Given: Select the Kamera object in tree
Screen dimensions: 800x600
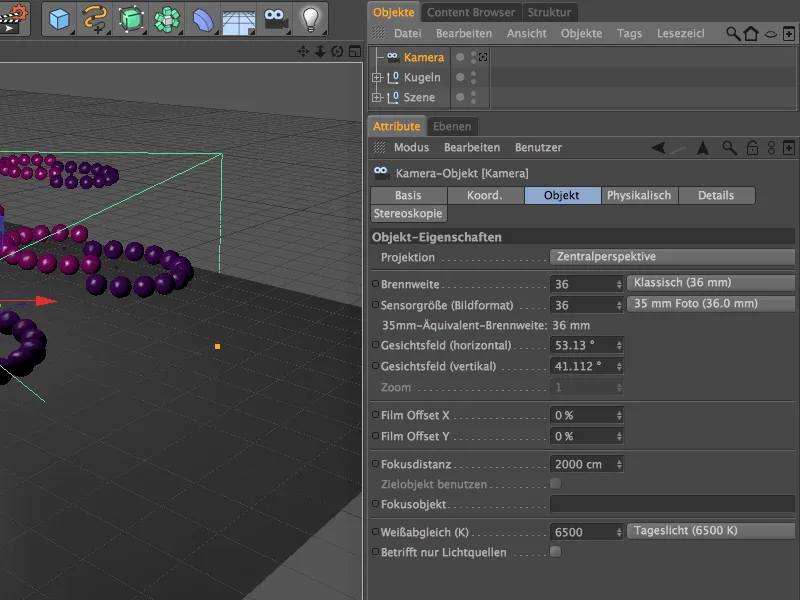Looking at the screenshot, I should pyautogui.click(x=423, y=58).
